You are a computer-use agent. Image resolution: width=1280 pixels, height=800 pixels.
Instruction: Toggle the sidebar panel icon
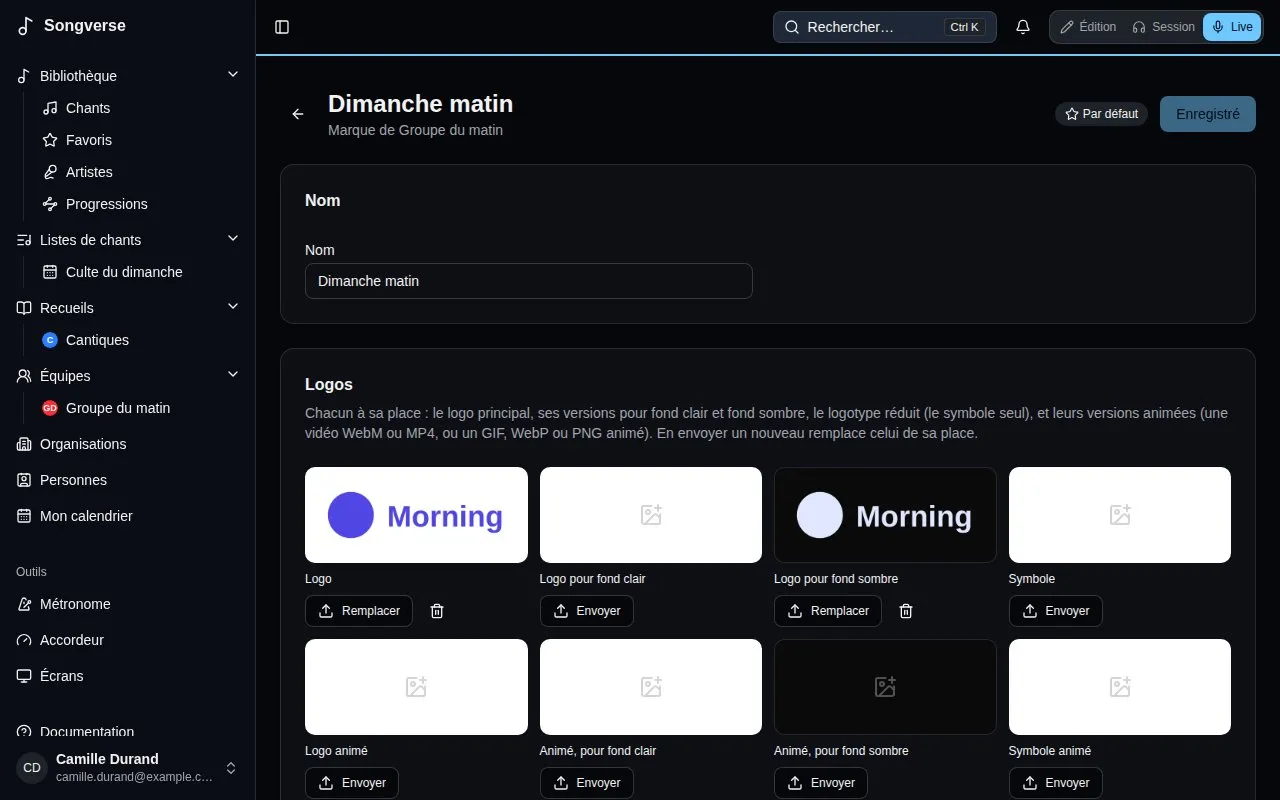click(282, 27)
